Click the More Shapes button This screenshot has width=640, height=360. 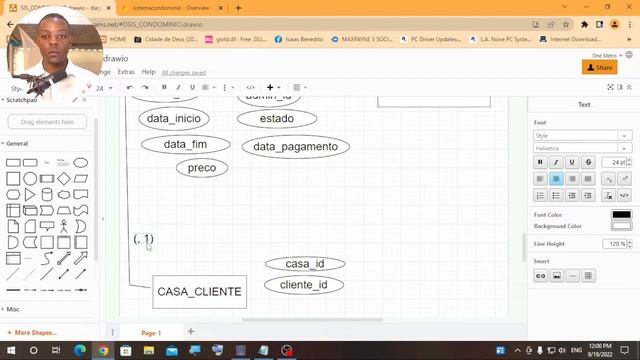32,333
